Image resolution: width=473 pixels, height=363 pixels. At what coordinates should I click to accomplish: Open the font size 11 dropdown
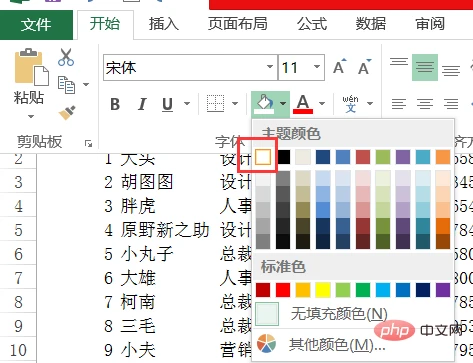pos(317,67)
